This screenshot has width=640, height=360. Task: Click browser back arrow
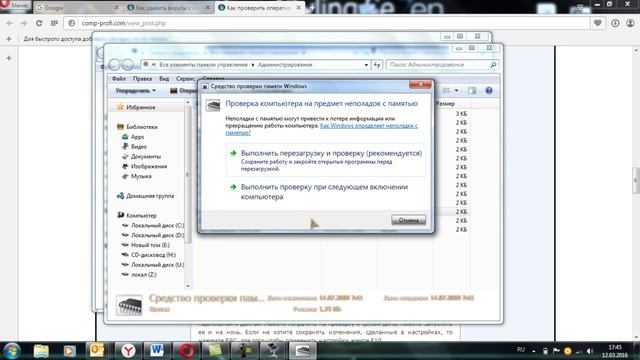(9, 23)
